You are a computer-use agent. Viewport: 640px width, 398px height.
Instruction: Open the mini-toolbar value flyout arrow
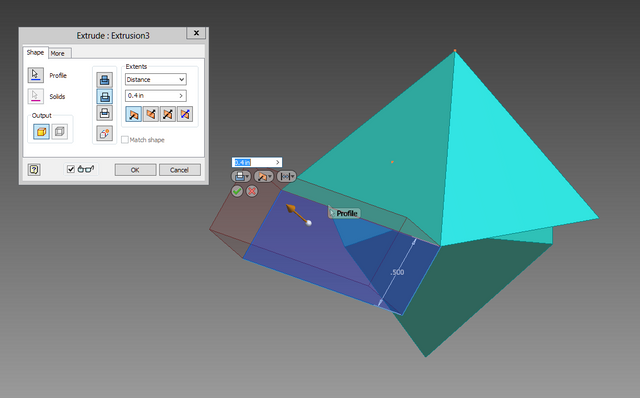(278, 162)
